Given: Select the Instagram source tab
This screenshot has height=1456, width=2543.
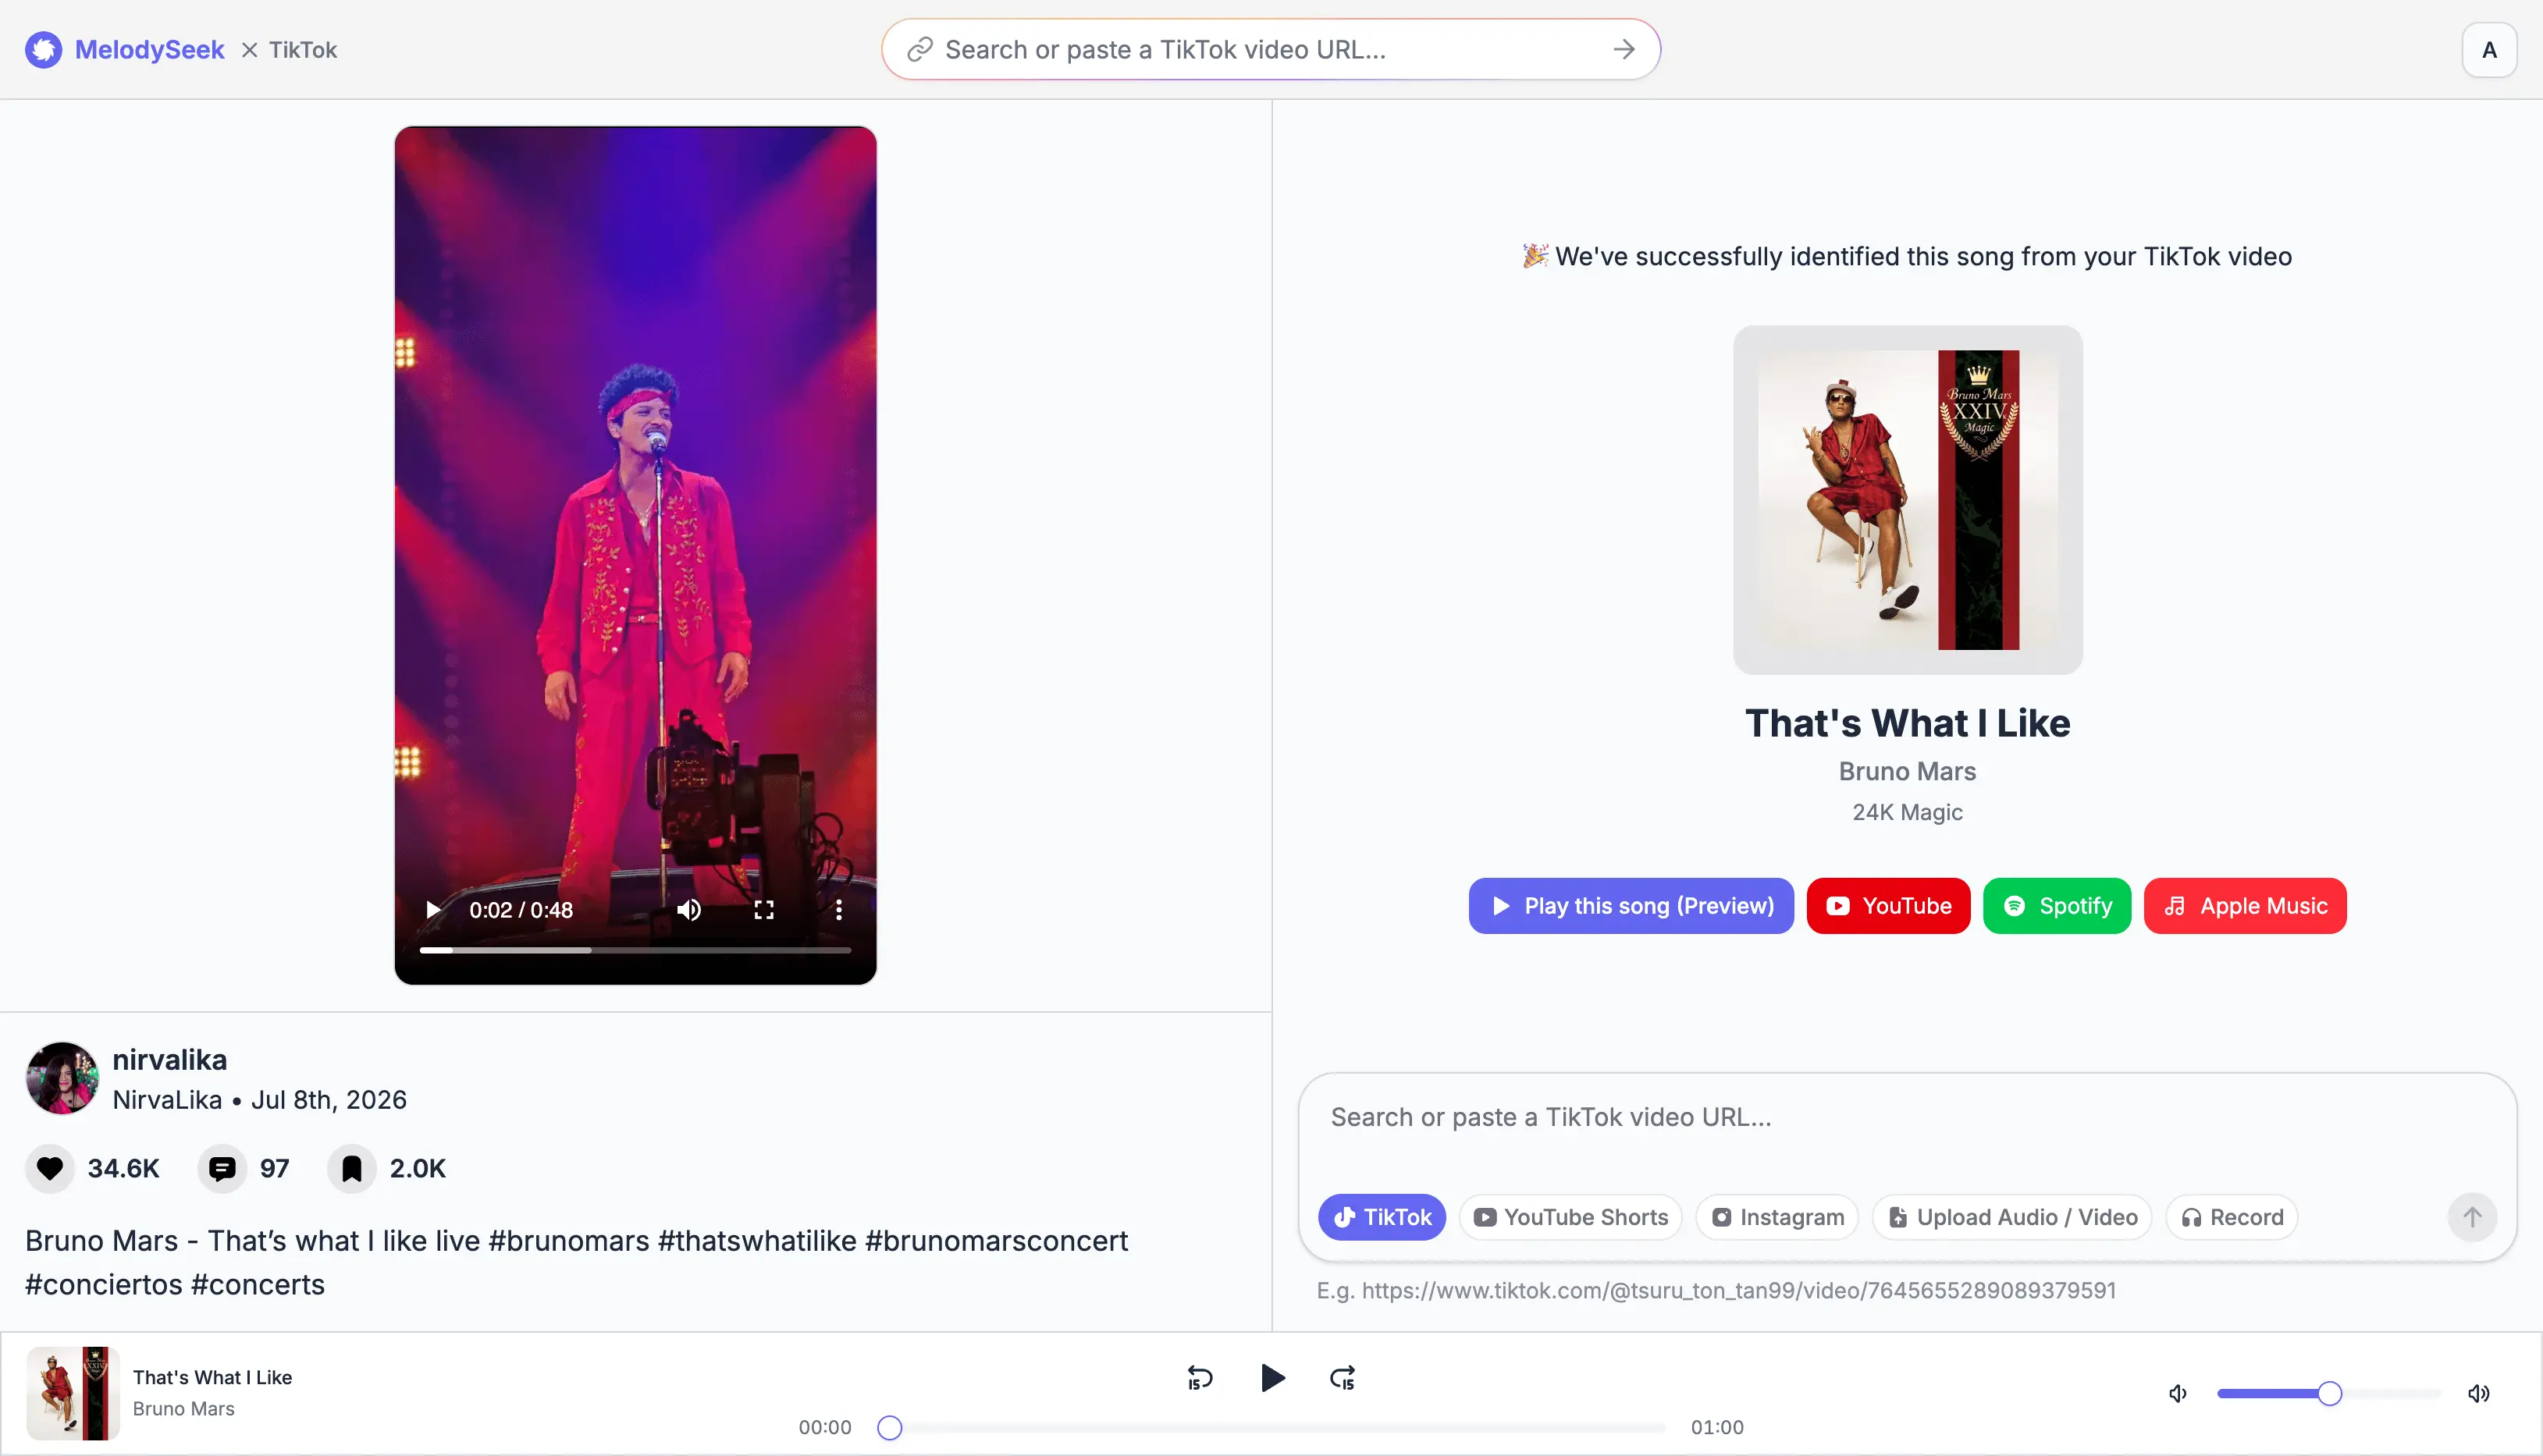Looking at the screenshot, I should point(1777,1217).
